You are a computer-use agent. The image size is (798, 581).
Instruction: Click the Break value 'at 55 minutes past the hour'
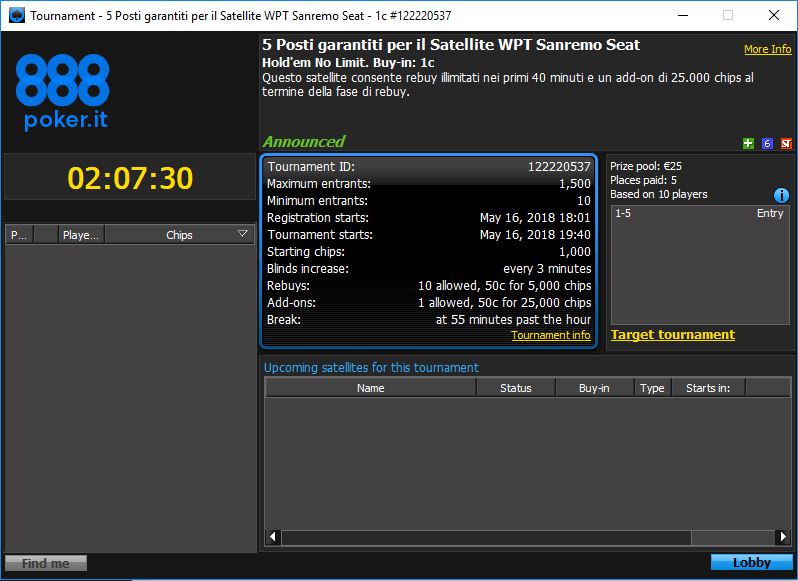point(513,320)
